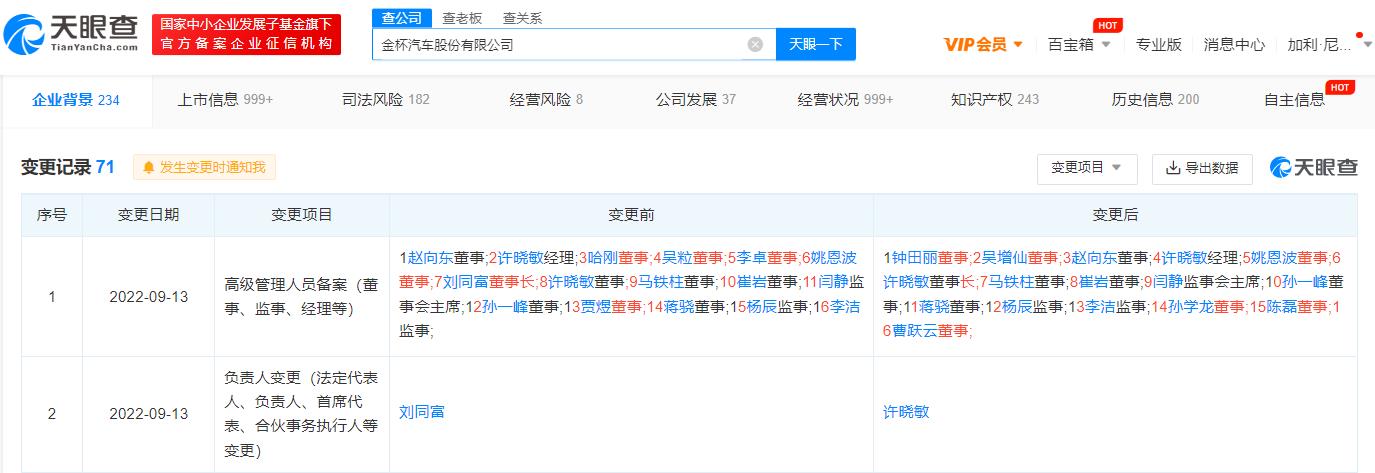
Task: Click the 变更记录 71 heading
Action: tap(68, 168)
